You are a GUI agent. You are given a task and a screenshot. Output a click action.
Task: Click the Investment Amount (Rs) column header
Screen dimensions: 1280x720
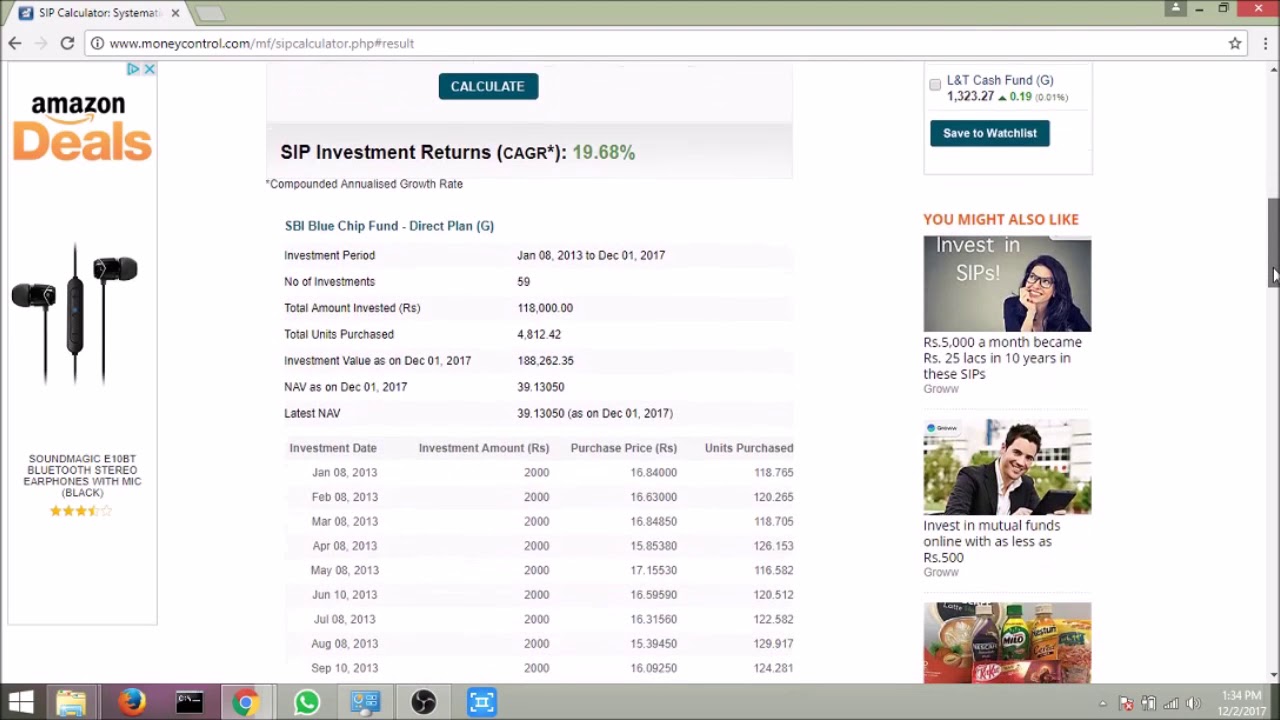pos(484,448)
